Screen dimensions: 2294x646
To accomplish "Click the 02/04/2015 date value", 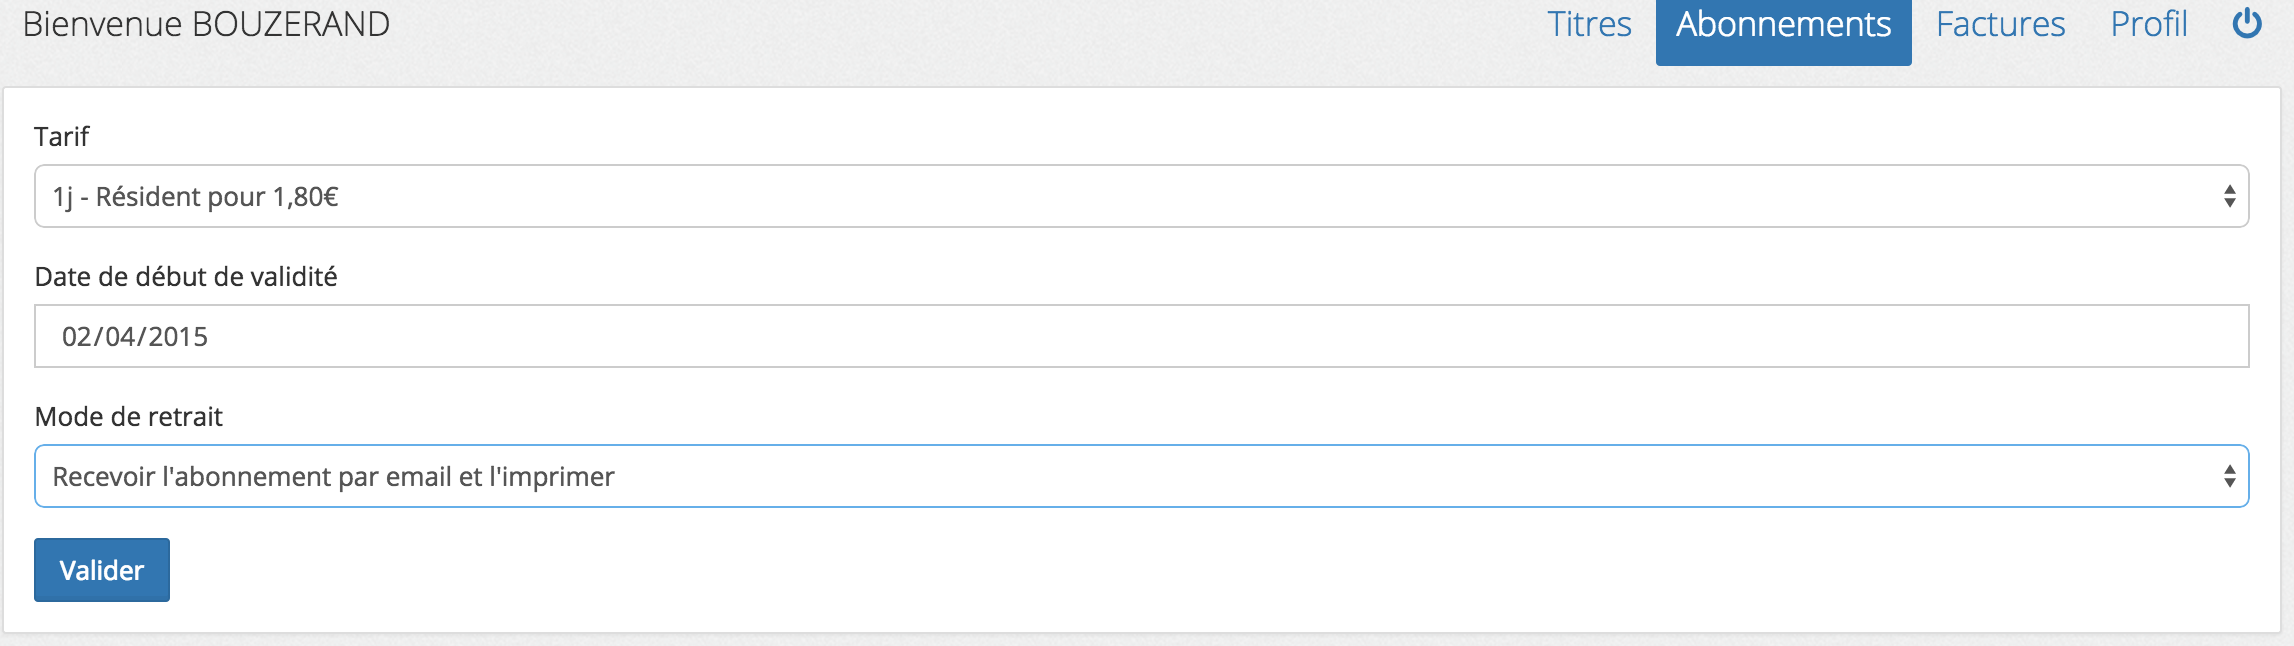I will click(135, 337).
